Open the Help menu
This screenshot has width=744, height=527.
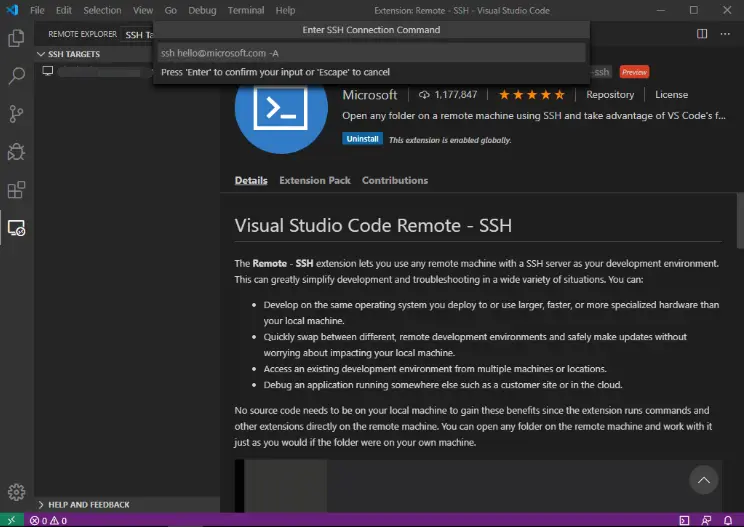click(285, 10)
